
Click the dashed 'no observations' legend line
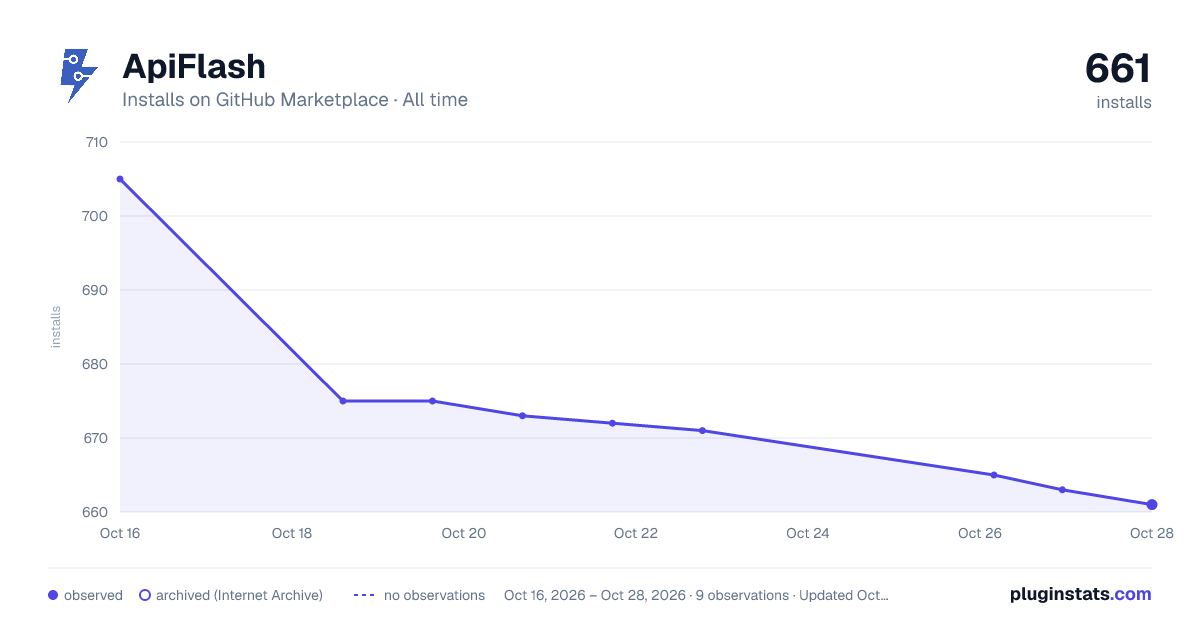(364, 595)
